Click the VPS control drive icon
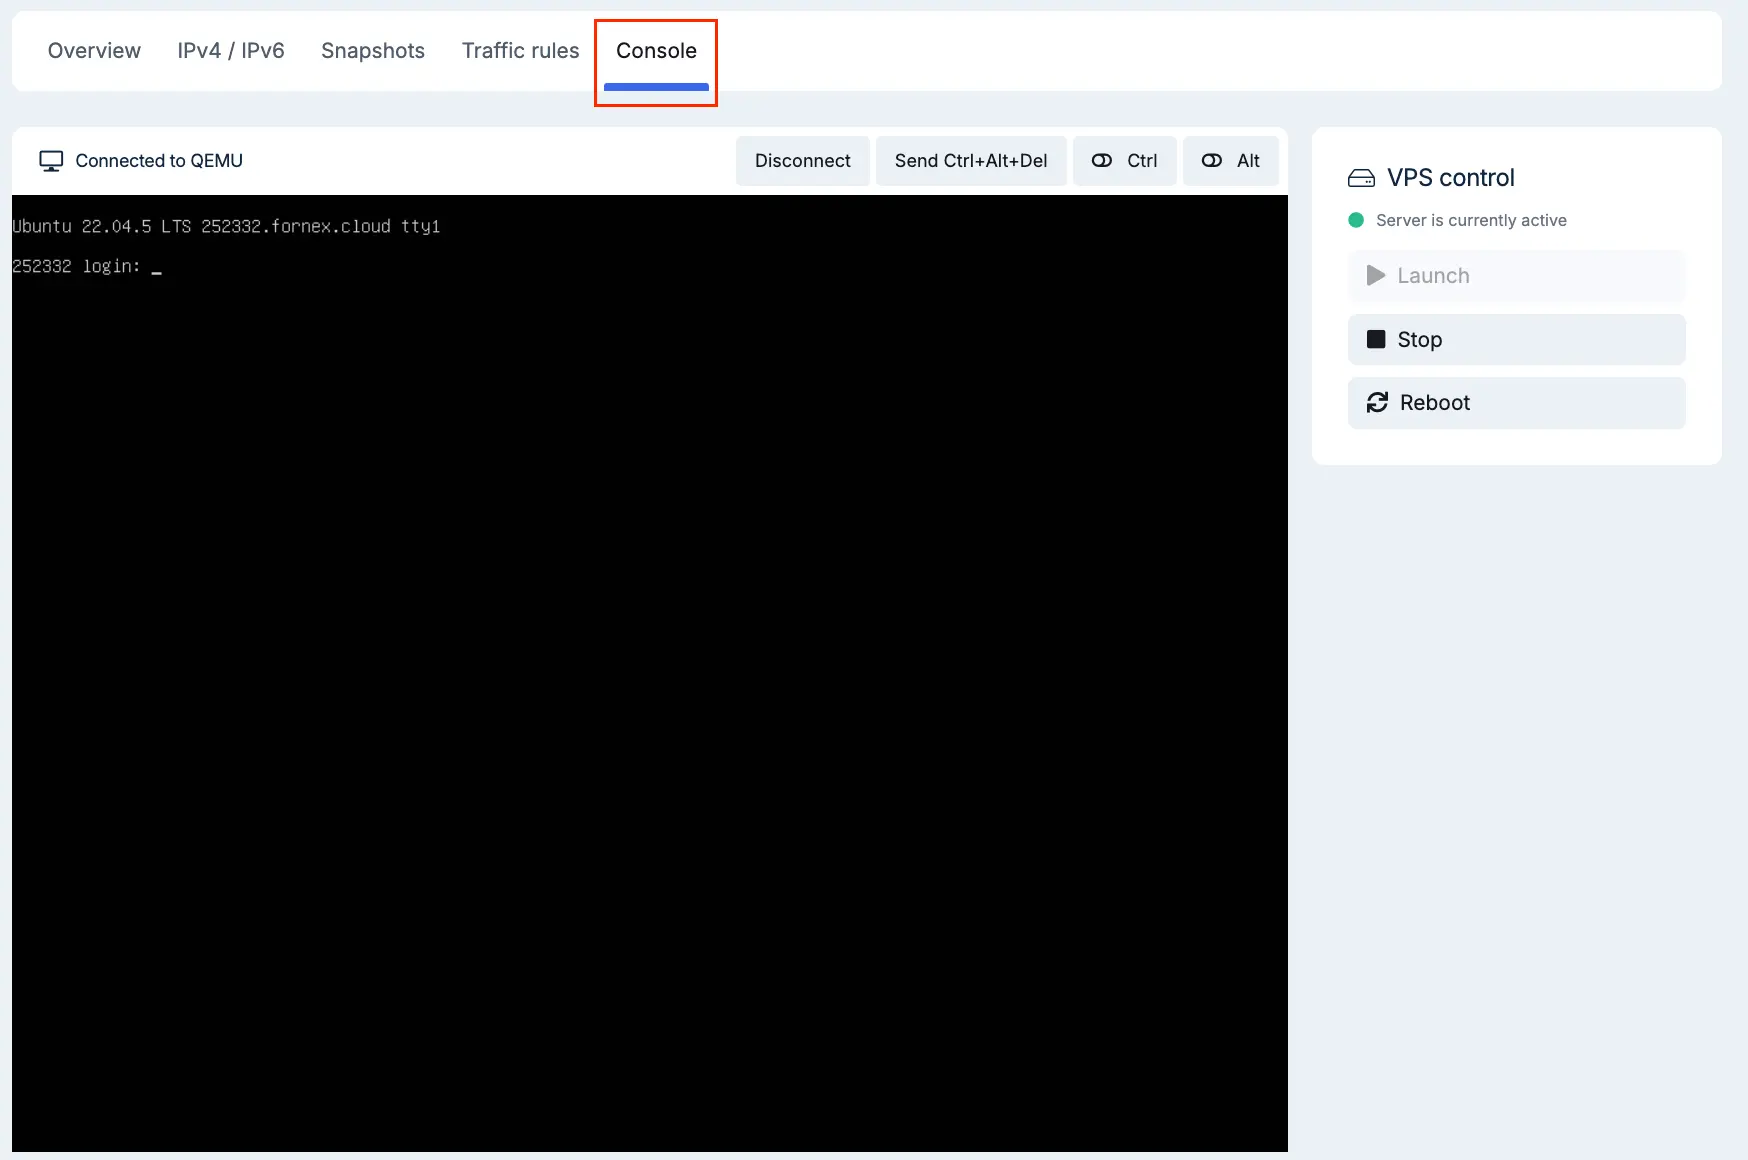1748x1160 pixels. click(1361, 178)
